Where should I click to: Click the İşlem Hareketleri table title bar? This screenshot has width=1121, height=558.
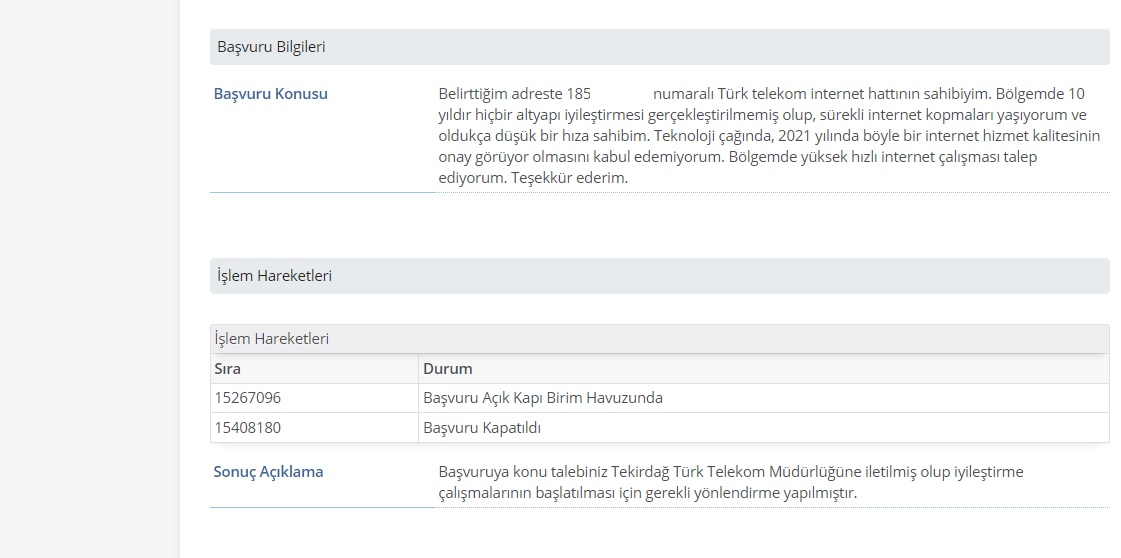tap(659, 339)
